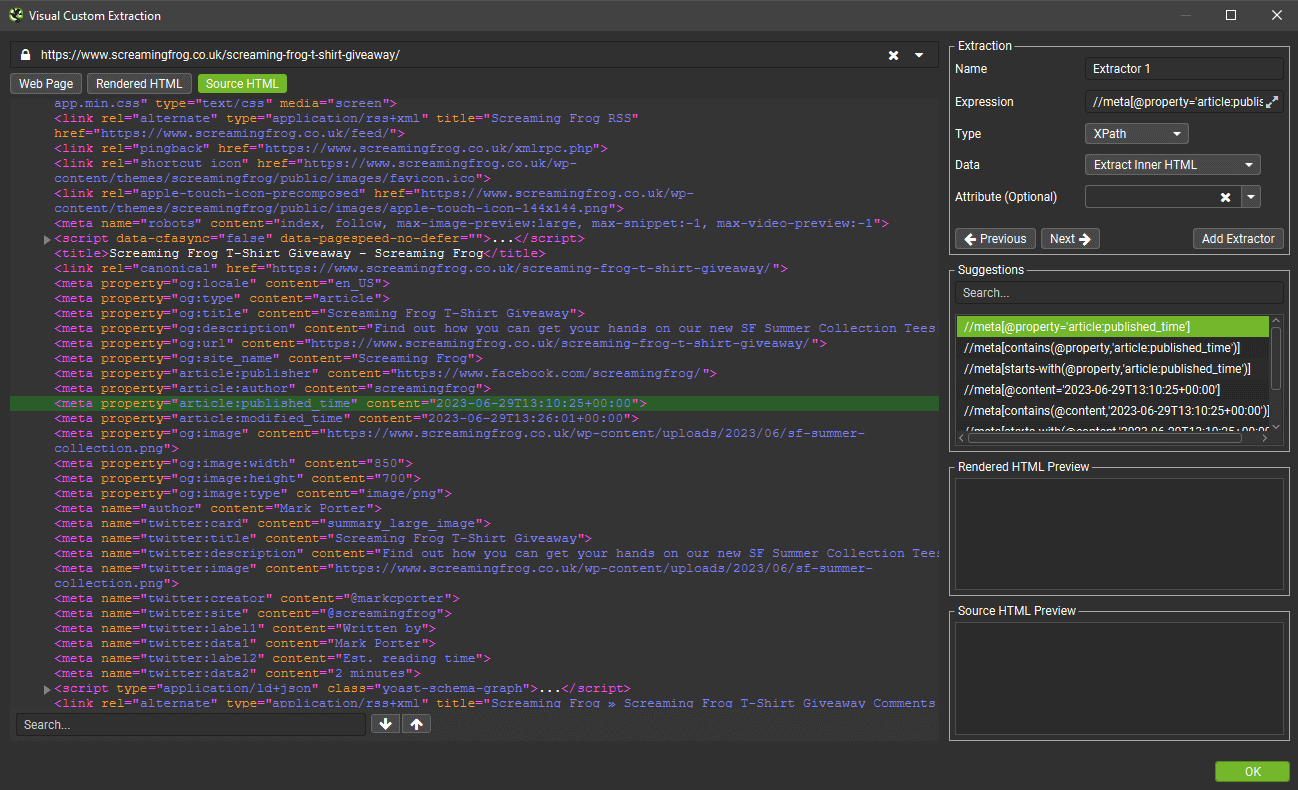The width and height of the screenshot is (1298, 790).
Task: Expand the Expression field editor icon
Action: coord(1272,102)
